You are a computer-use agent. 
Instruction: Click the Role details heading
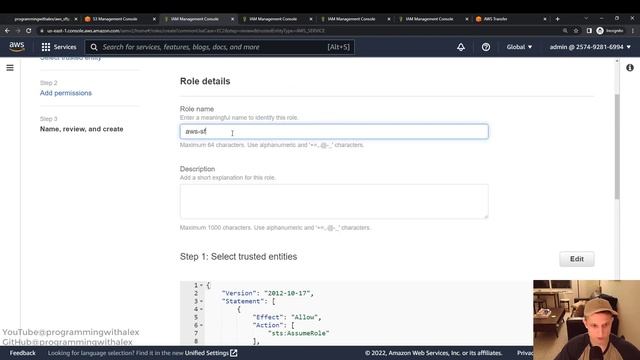205,81
